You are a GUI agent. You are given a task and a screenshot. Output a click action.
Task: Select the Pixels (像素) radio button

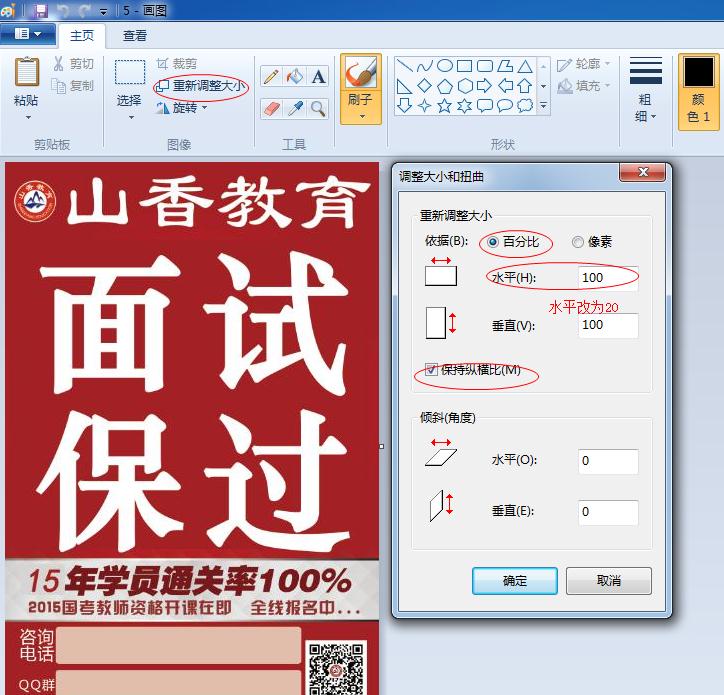click(x=578, y=242)
